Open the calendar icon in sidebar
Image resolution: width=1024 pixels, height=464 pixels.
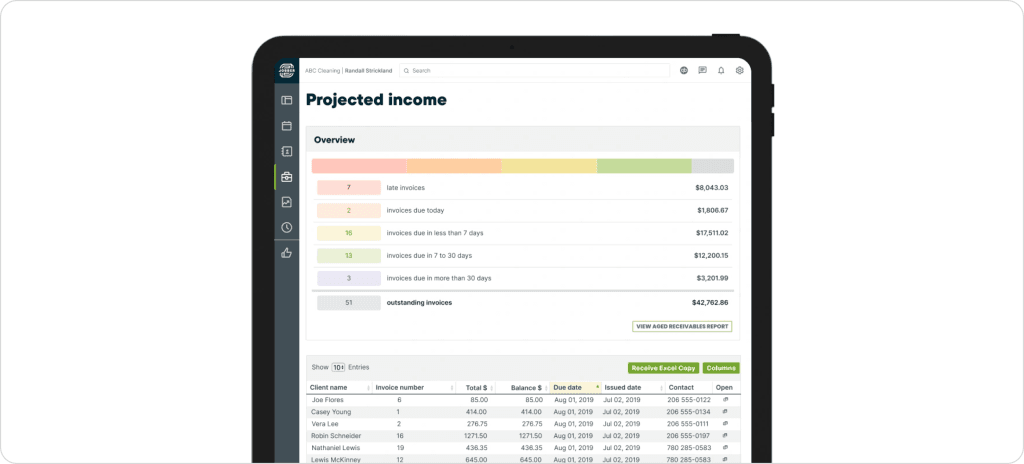[287, 126]
